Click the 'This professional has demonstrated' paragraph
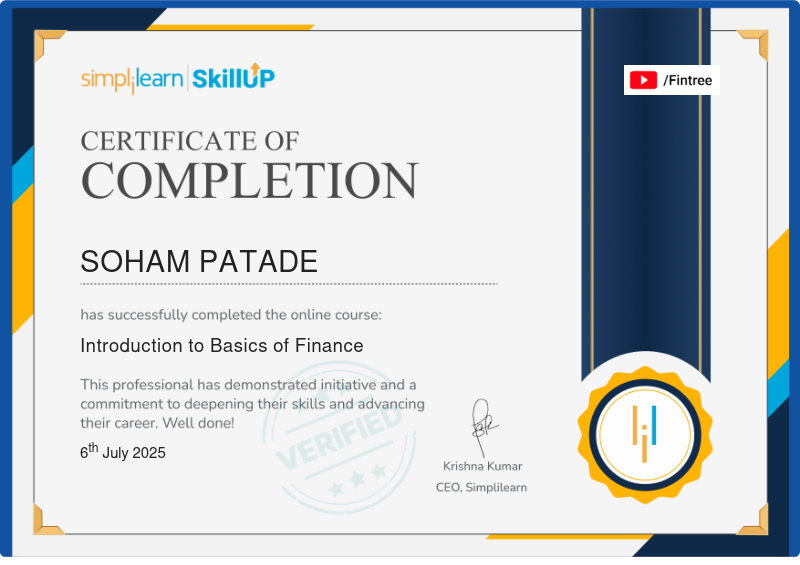Screen dimensions: 800x565 pyautogui.click(x=253, y=404)
